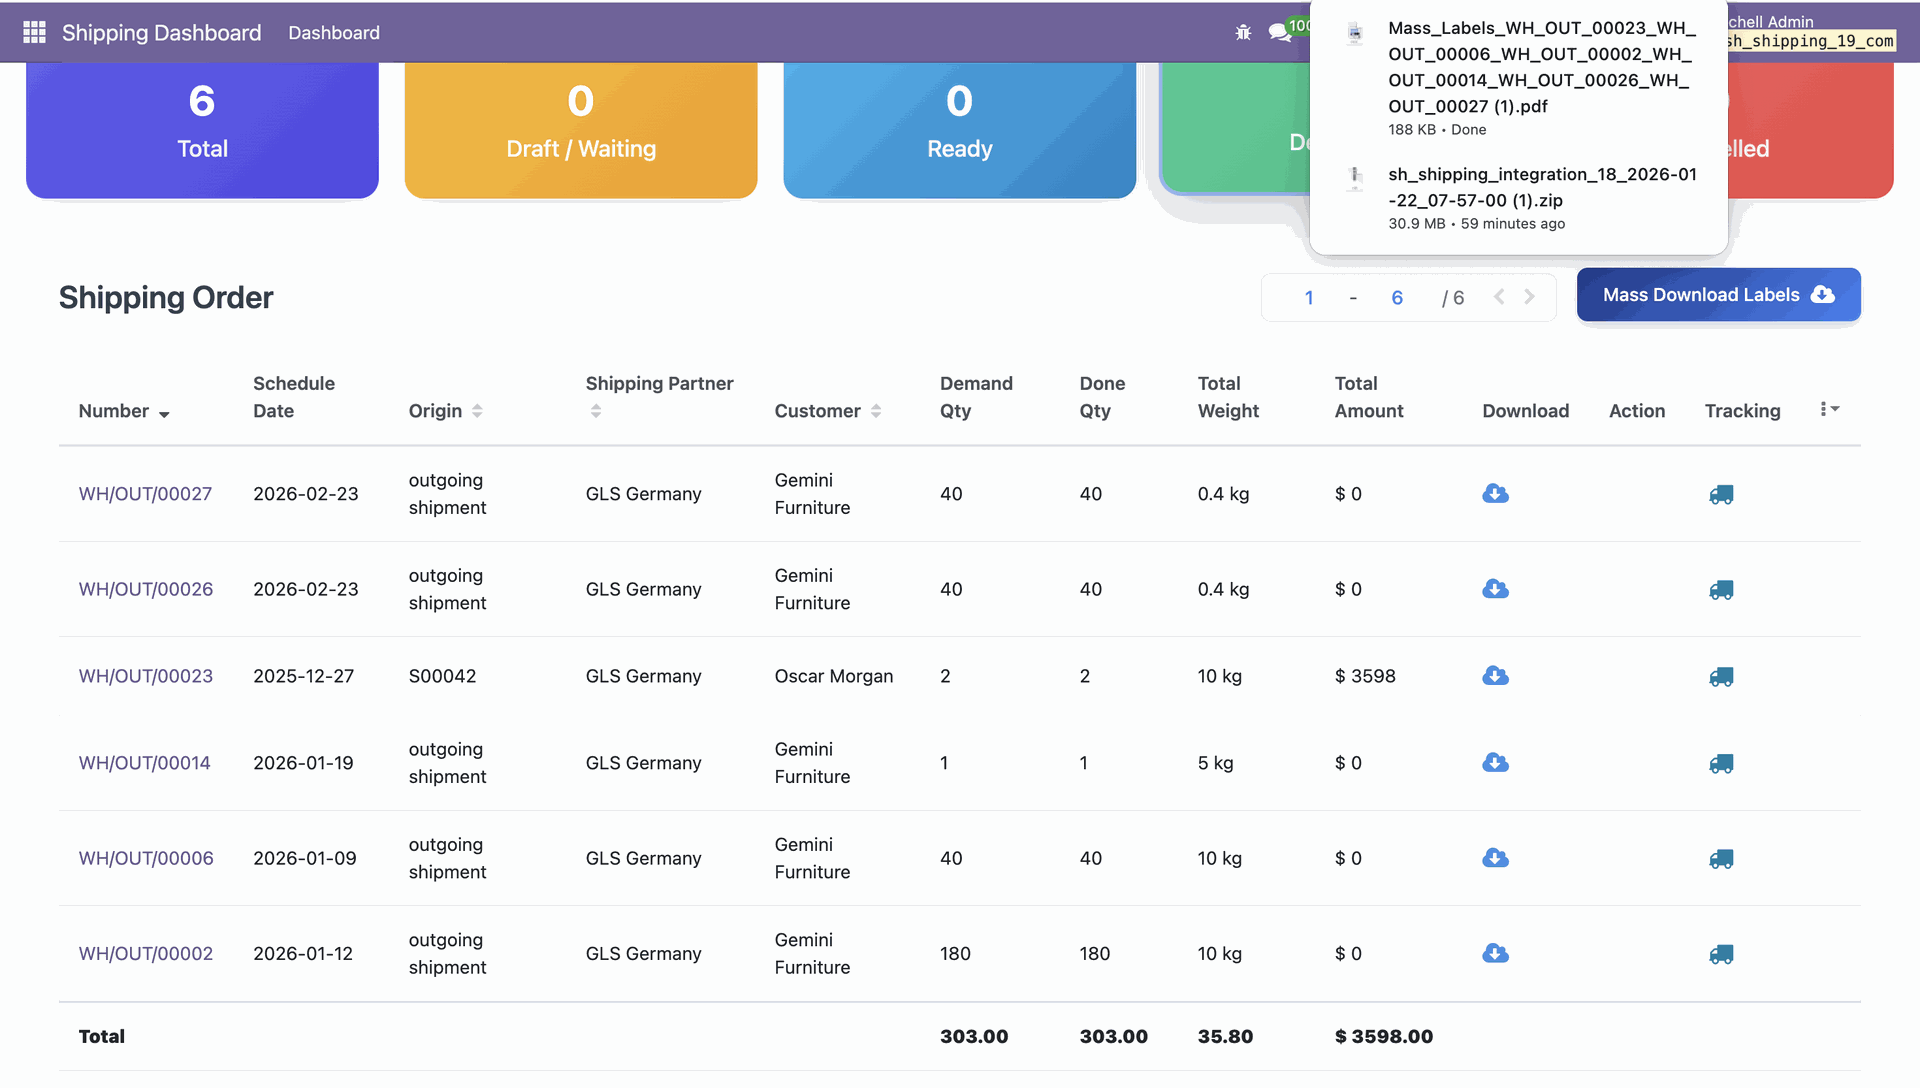Open tracking truck icon for WH/OUT/00026

pyautogui.click(x=1721, y=590)
